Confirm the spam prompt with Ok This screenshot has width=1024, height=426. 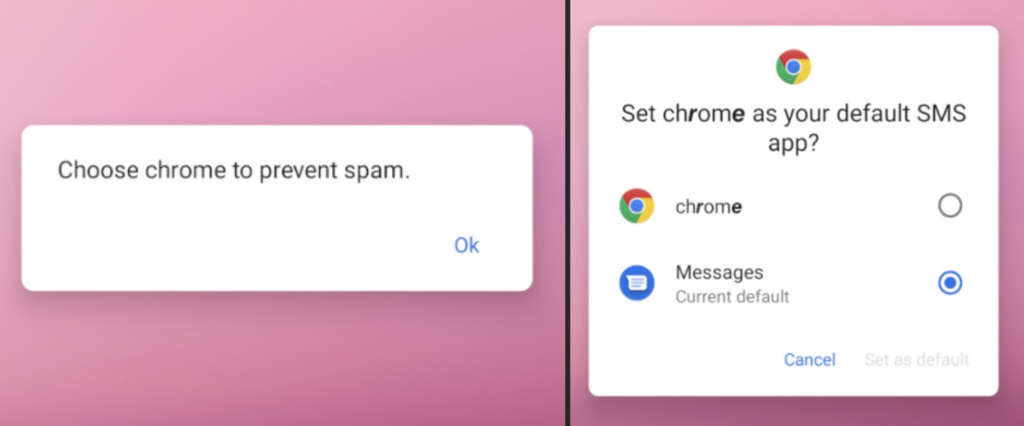coord(467,245)
